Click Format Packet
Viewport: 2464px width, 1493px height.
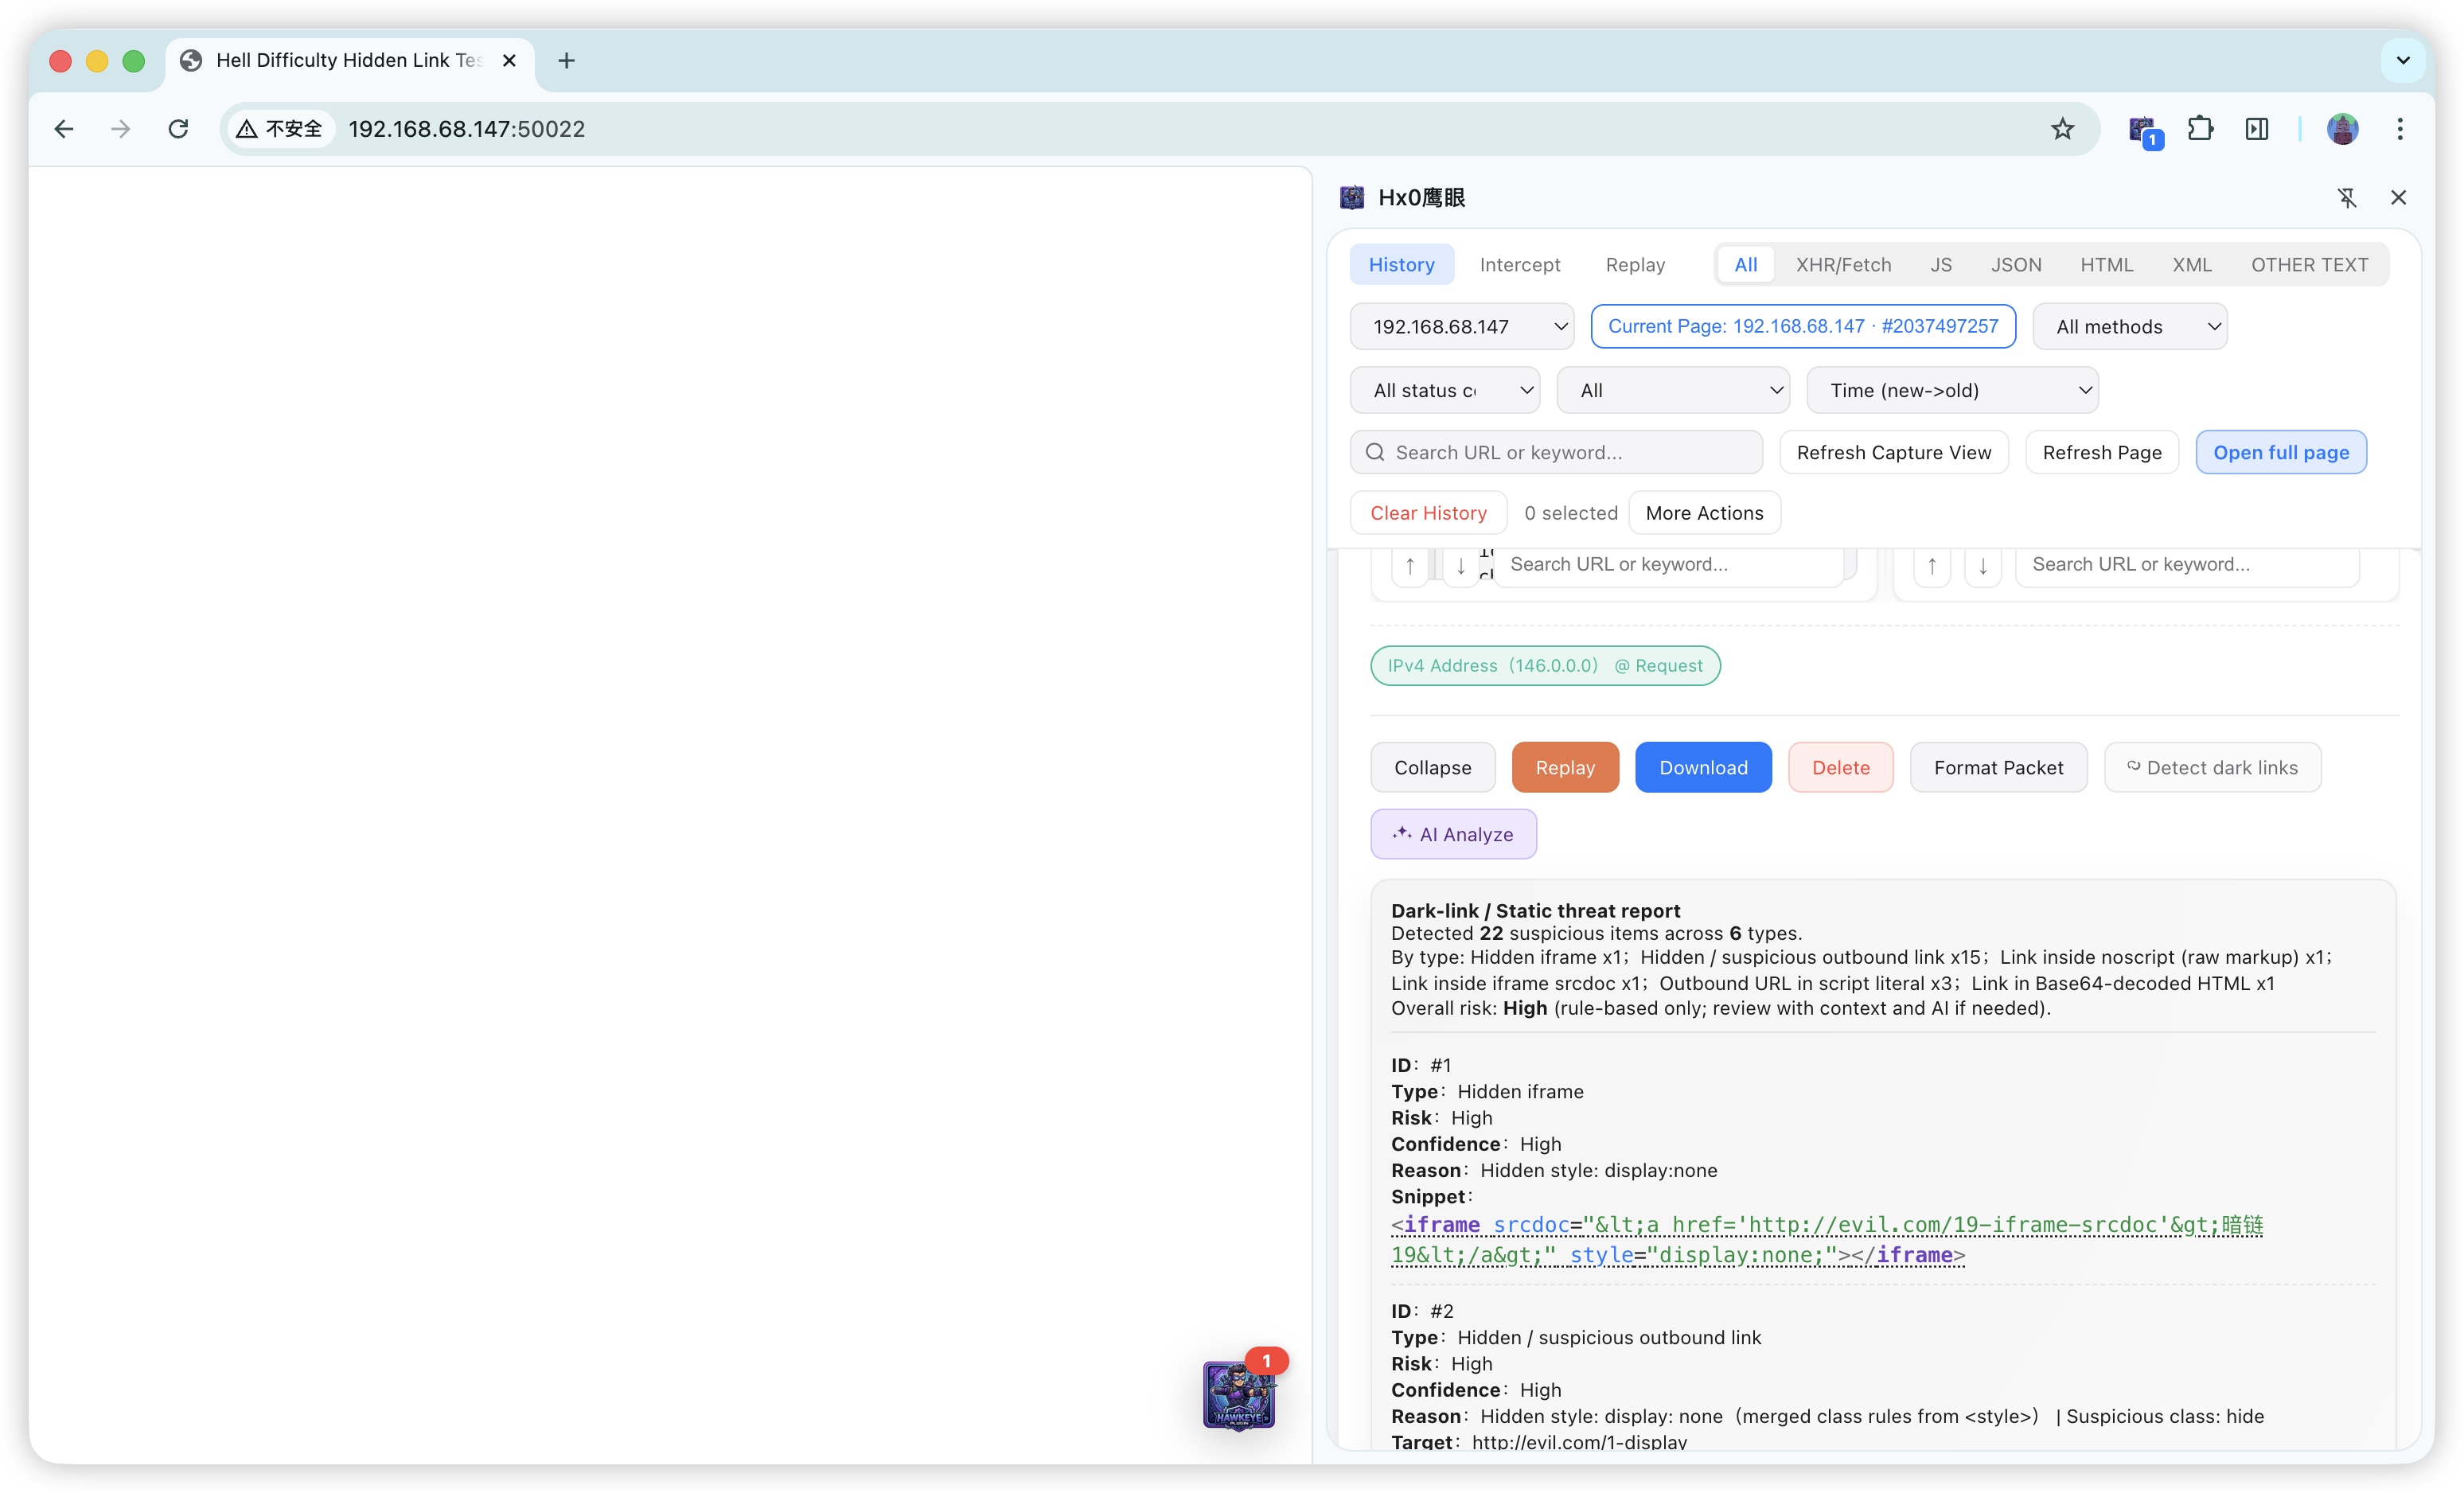coord(1998,768)
